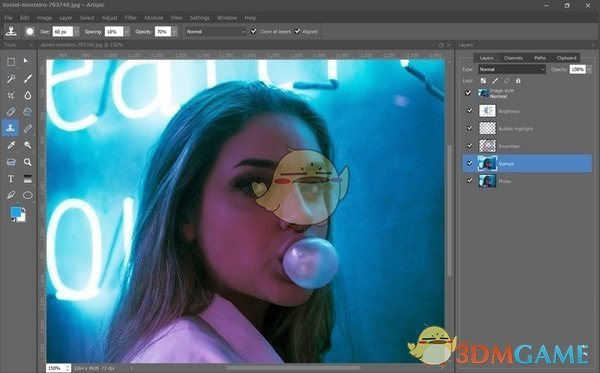Select the dodge tool beside eyedropper

[28, 145]
